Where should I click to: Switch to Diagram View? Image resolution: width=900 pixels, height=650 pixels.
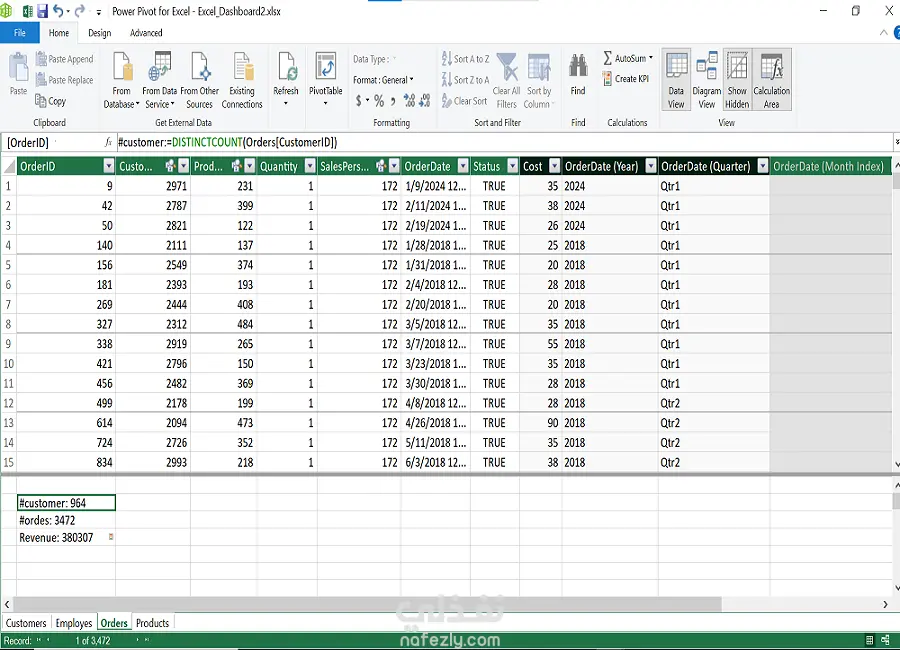pos(707,80)
